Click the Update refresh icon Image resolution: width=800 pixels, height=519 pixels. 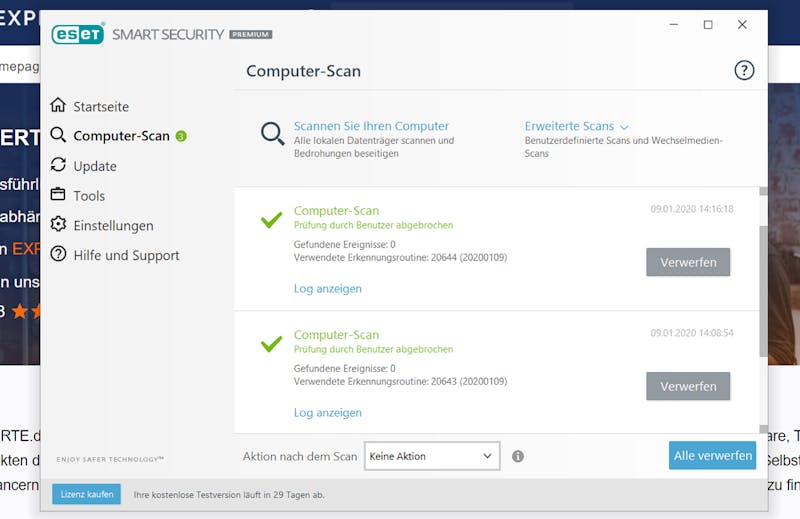pyautogui.click(x=58, y=165)
